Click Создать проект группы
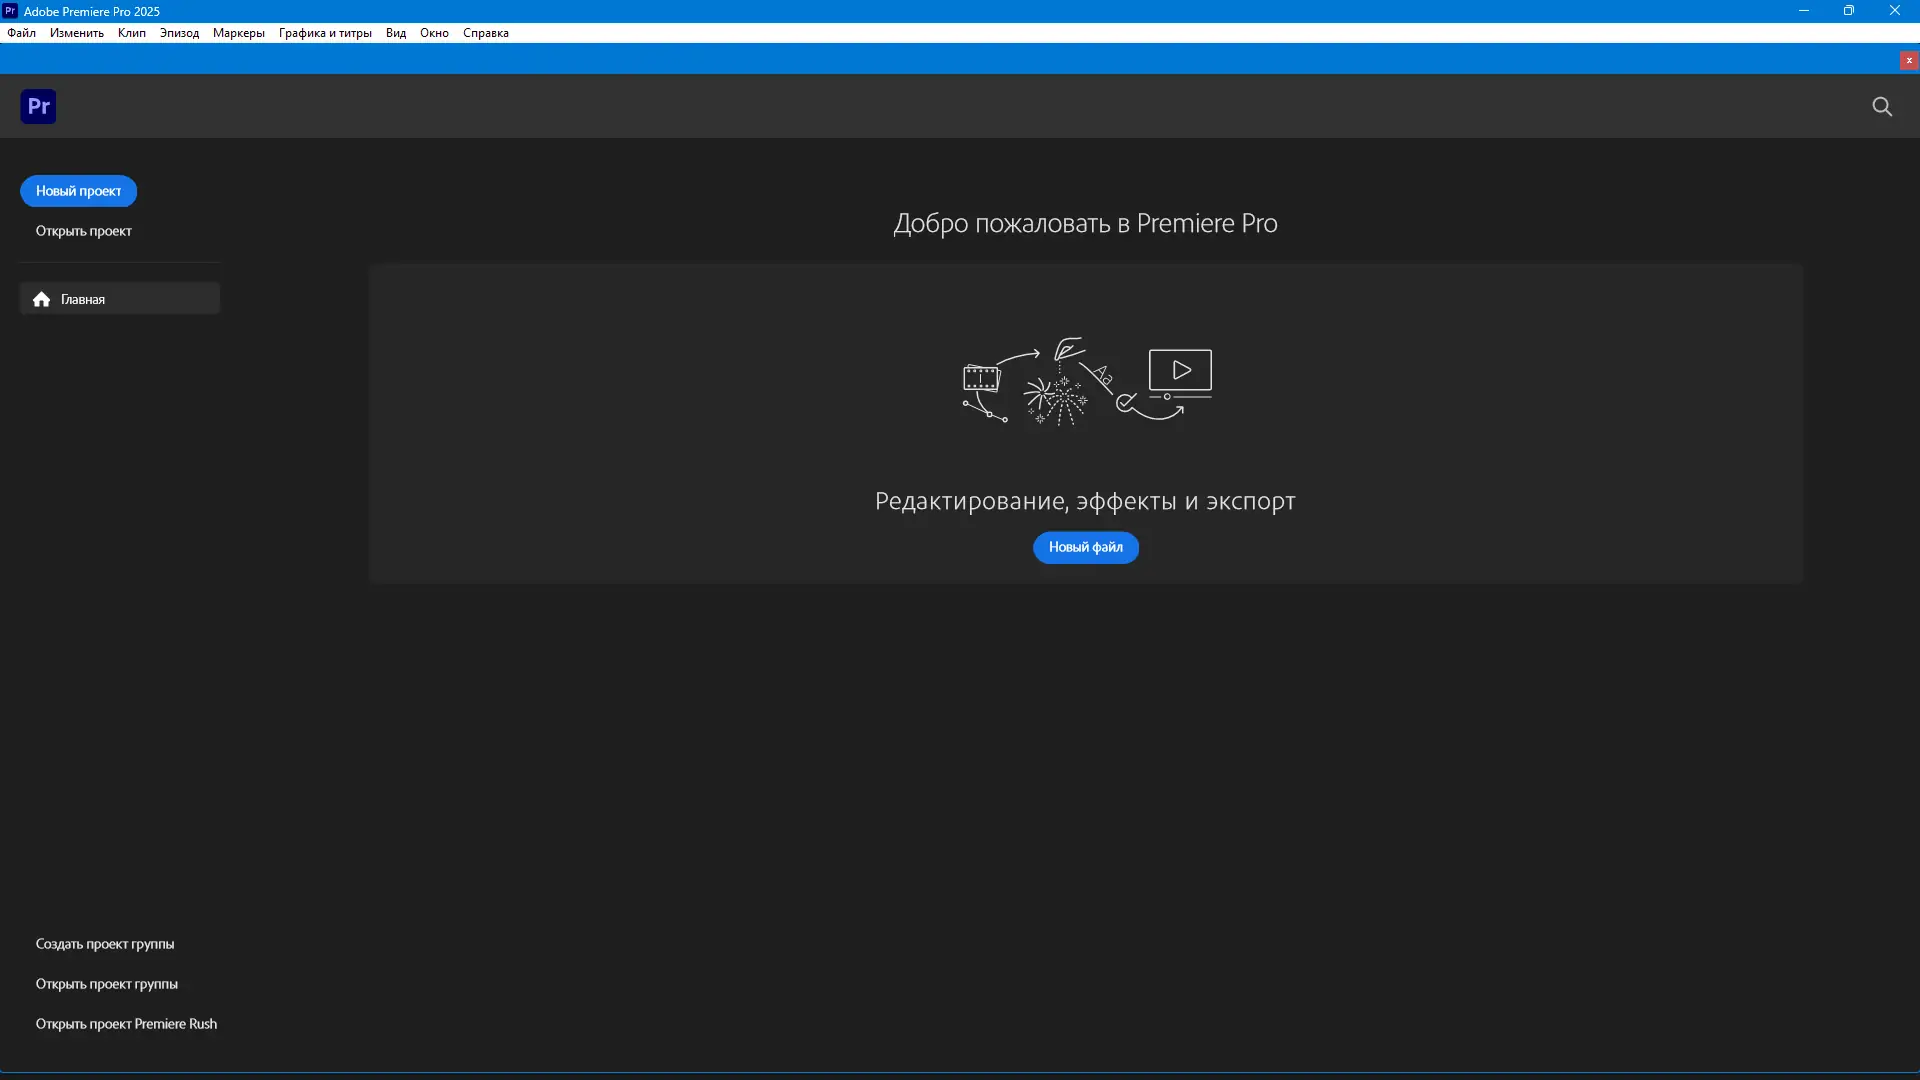The height and width of the screenshot is (1080, 1920). [105, 943]
